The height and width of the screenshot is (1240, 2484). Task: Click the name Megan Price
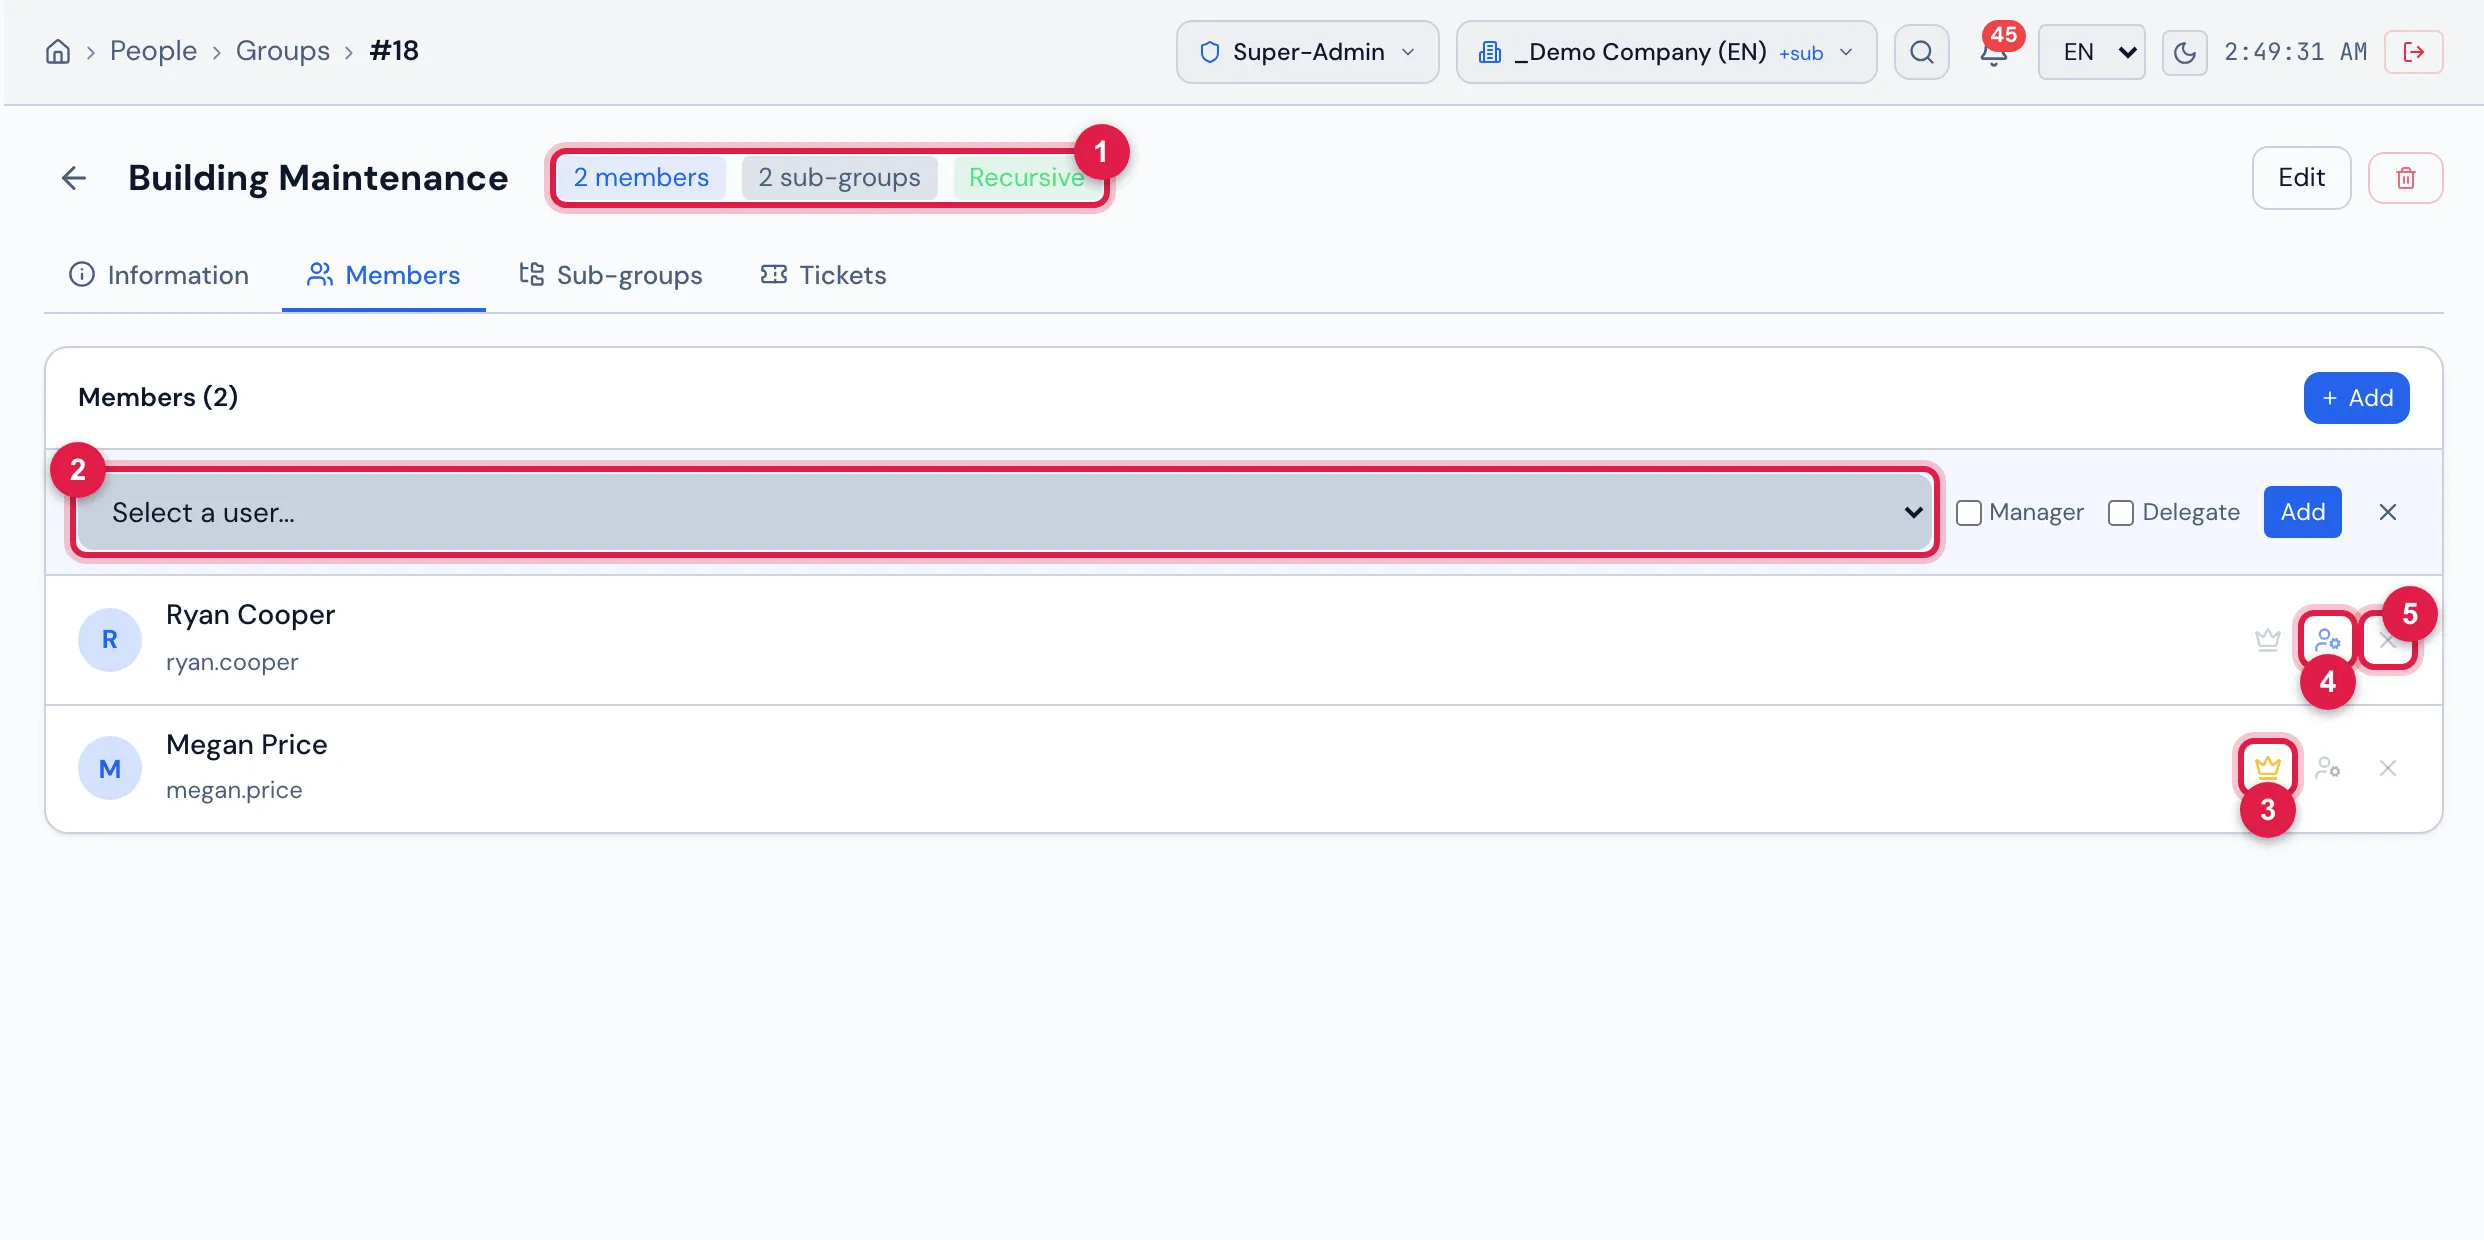[x=246, y=745]
